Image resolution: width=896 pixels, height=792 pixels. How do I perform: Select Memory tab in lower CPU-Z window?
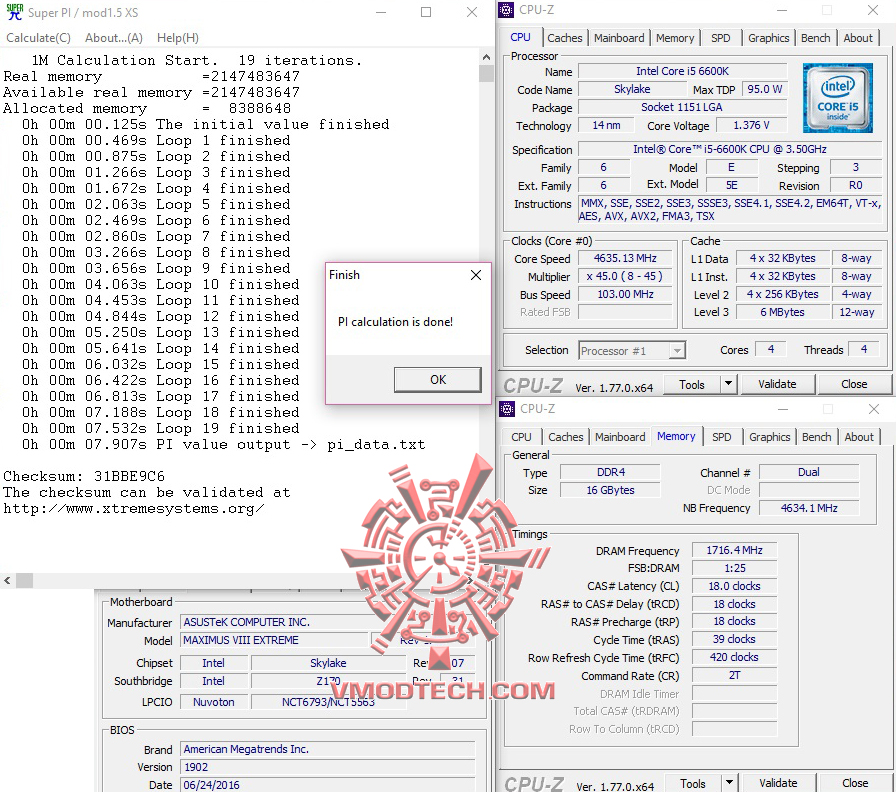676,436
